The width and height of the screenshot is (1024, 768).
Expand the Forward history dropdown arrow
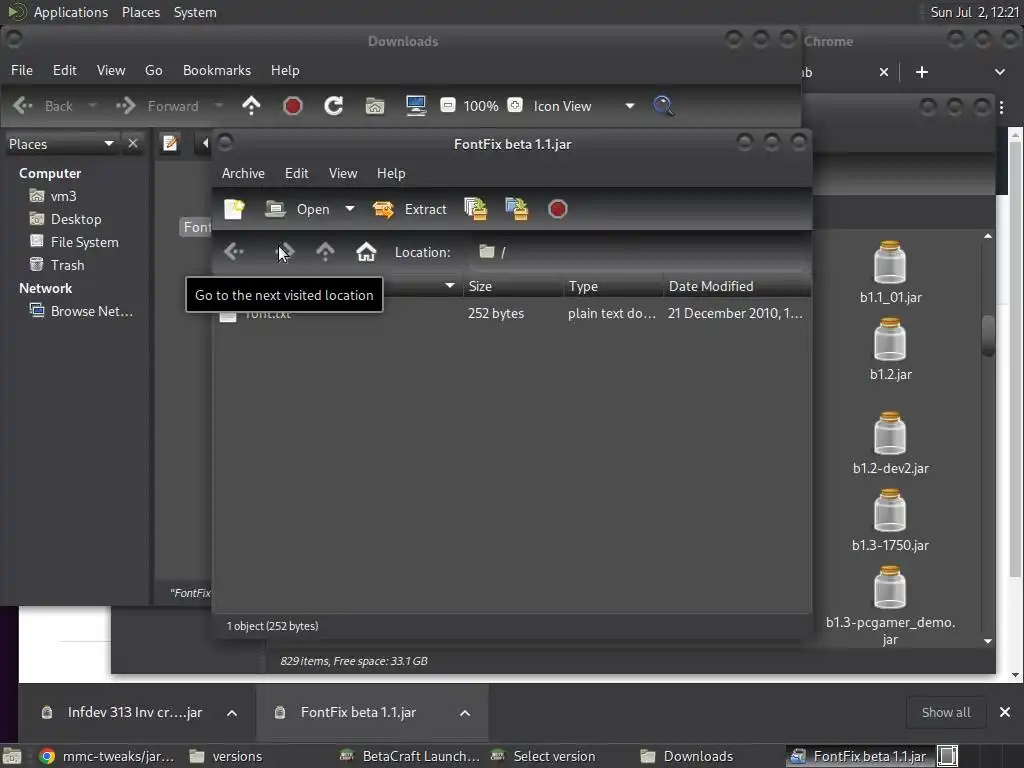pos(219,105)
